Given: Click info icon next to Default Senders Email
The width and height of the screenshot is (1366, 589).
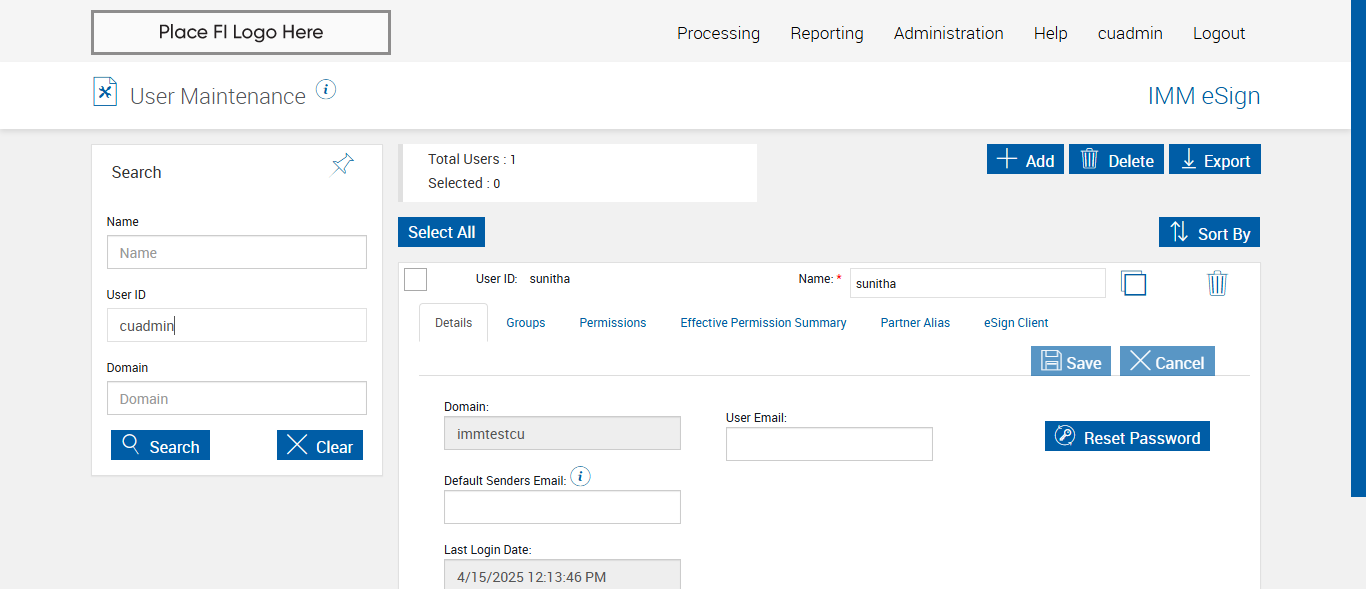Looking at the screenshot, I should point(580,477).
